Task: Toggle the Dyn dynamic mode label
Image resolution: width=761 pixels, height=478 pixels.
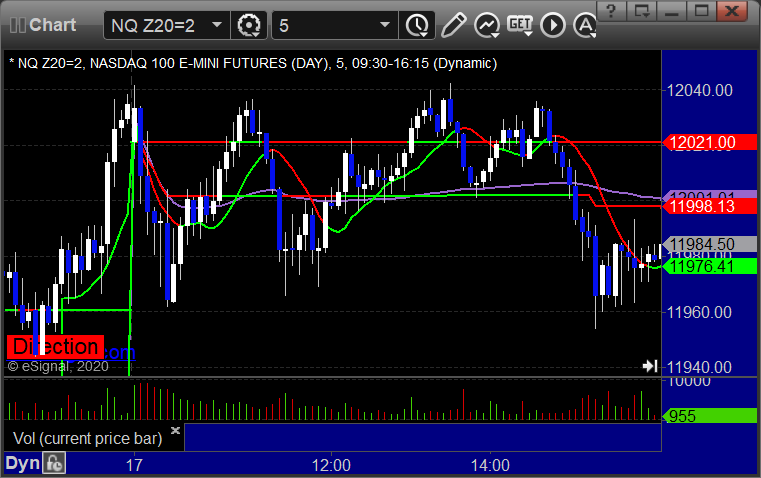Action: 22,463
